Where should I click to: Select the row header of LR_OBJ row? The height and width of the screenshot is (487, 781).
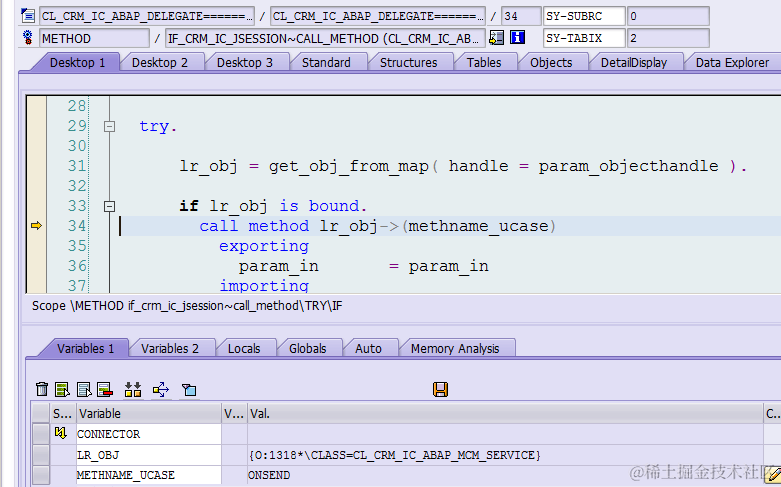coord(41,455)
